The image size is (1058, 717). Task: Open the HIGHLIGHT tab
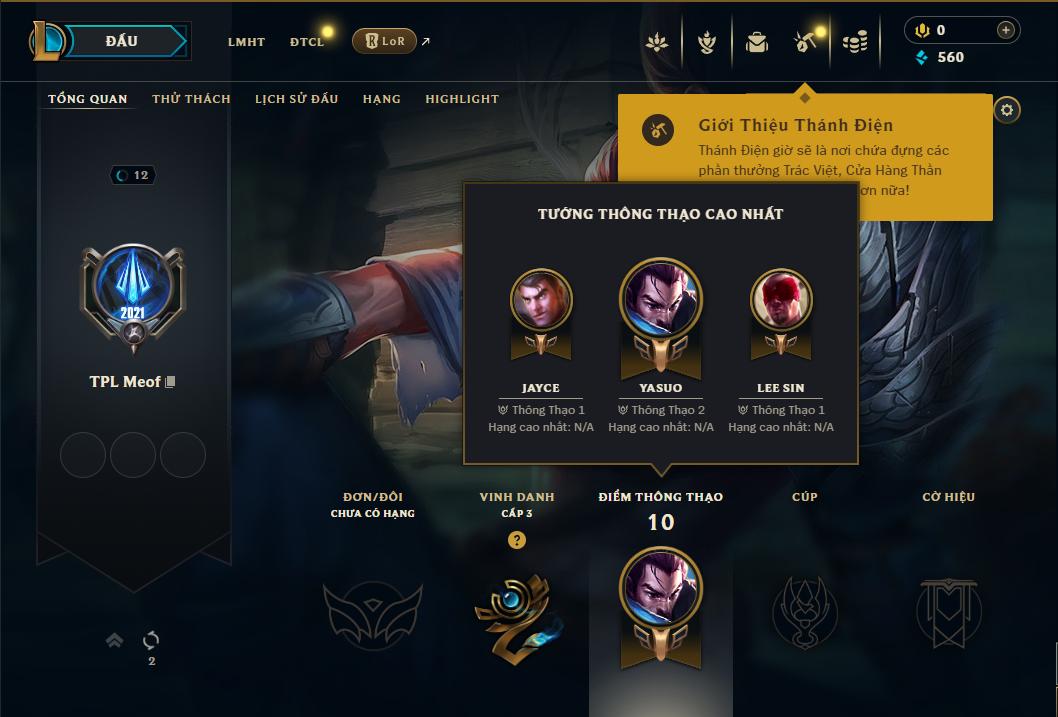[462, 99]
